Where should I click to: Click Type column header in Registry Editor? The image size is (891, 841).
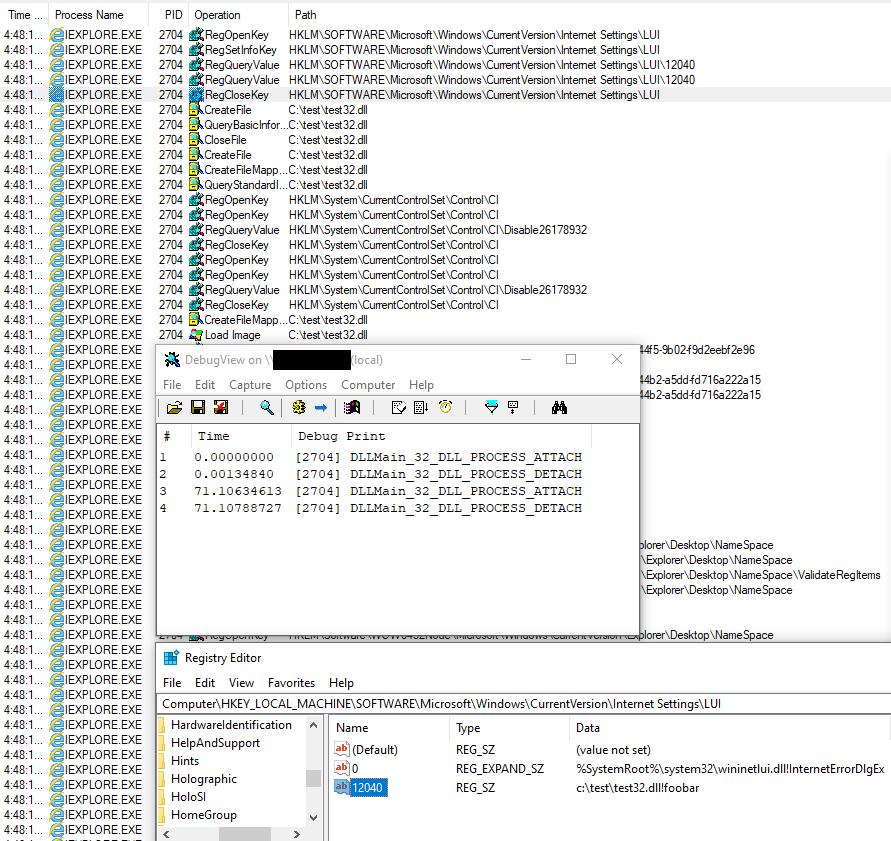[510, 727]
